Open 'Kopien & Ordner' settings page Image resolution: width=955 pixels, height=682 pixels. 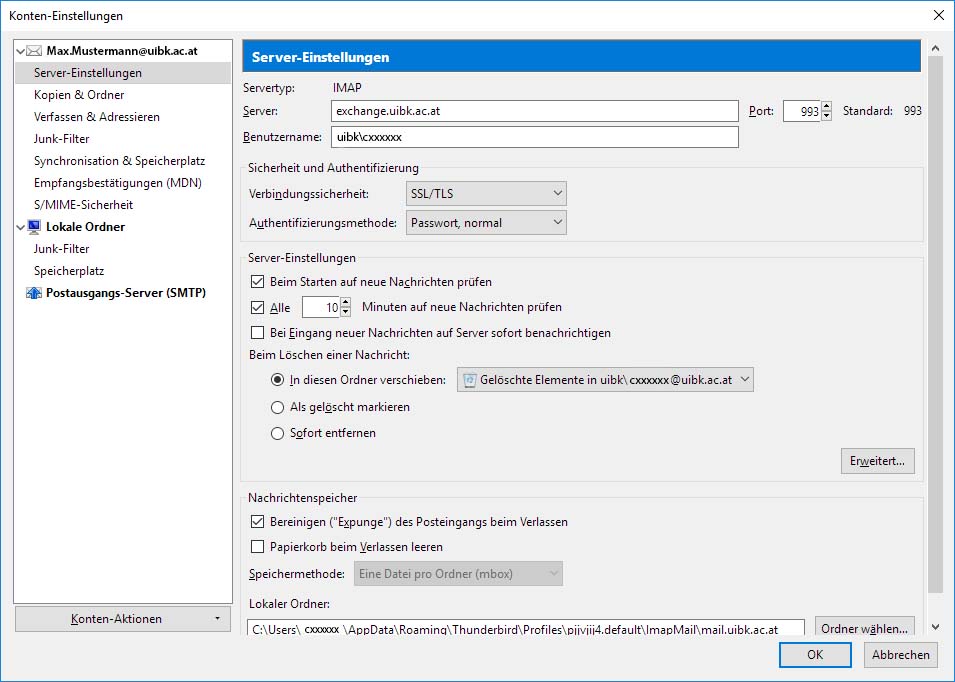click(79, 95)
